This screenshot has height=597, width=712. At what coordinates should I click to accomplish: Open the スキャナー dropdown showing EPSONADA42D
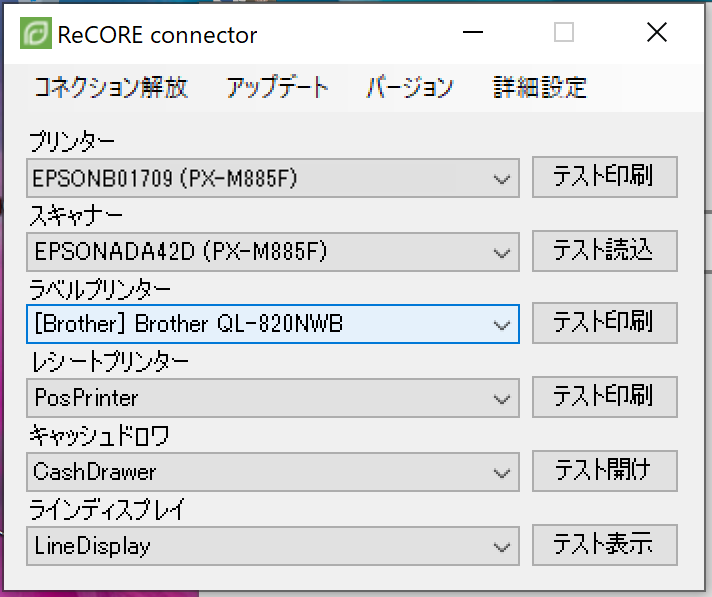point(273,252)
